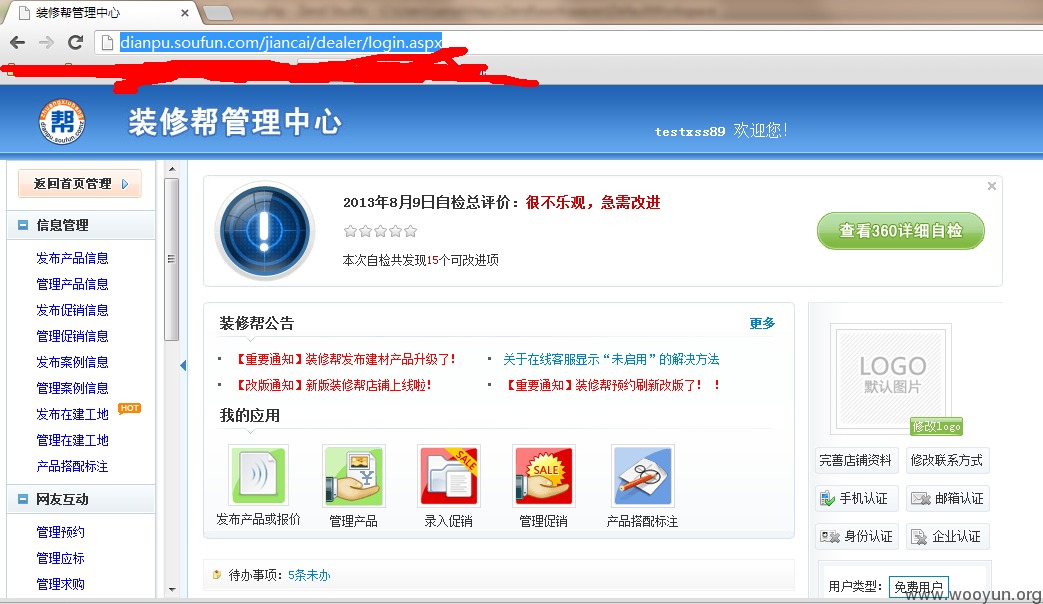Click 修改logo green label
The height and width of the screenshot is (604, 1043).
point(936,426)
